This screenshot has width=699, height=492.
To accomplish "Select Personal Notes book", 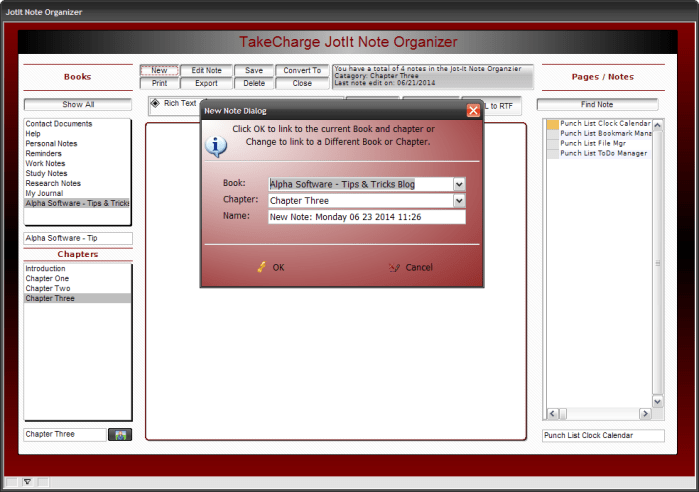I will pyautogui.click(x=77, y=144).
